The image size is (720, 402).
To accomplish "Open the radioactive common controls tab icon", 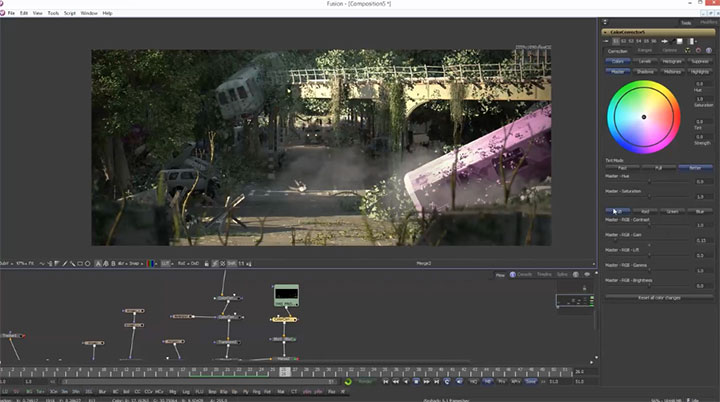I will [x=687, y=51].
